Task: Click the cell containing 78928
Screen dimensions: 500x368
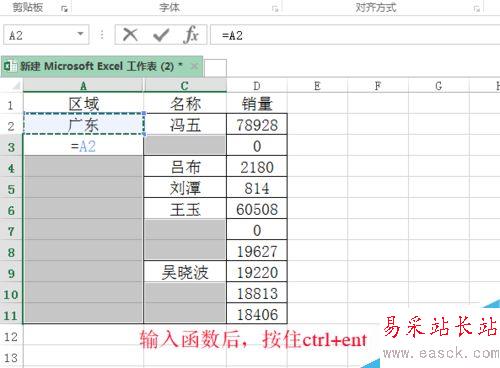Action: pyautogui.click(x=257, y=125)
